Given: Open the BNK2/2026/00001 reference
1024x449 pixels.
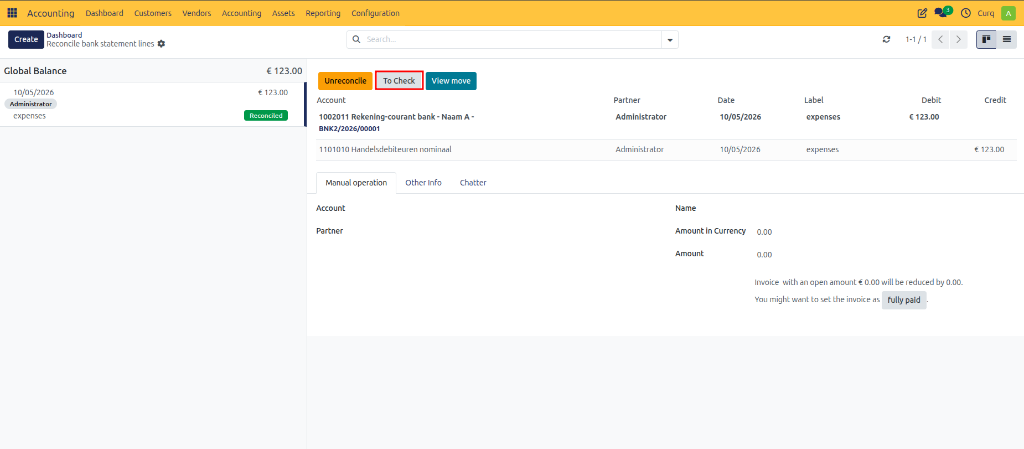Looking at the screenshot, I should pos(349,129).
